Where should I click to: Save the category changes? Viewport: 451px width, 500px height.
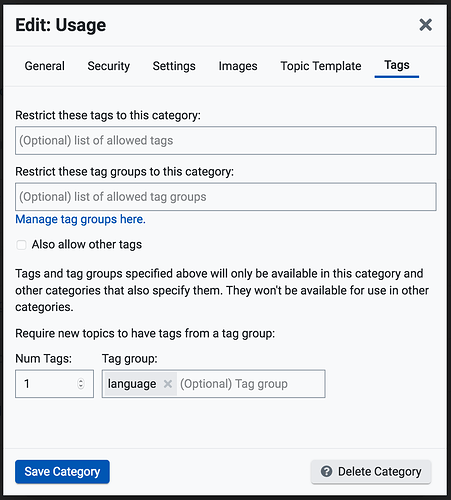click(x=62, y=472)
